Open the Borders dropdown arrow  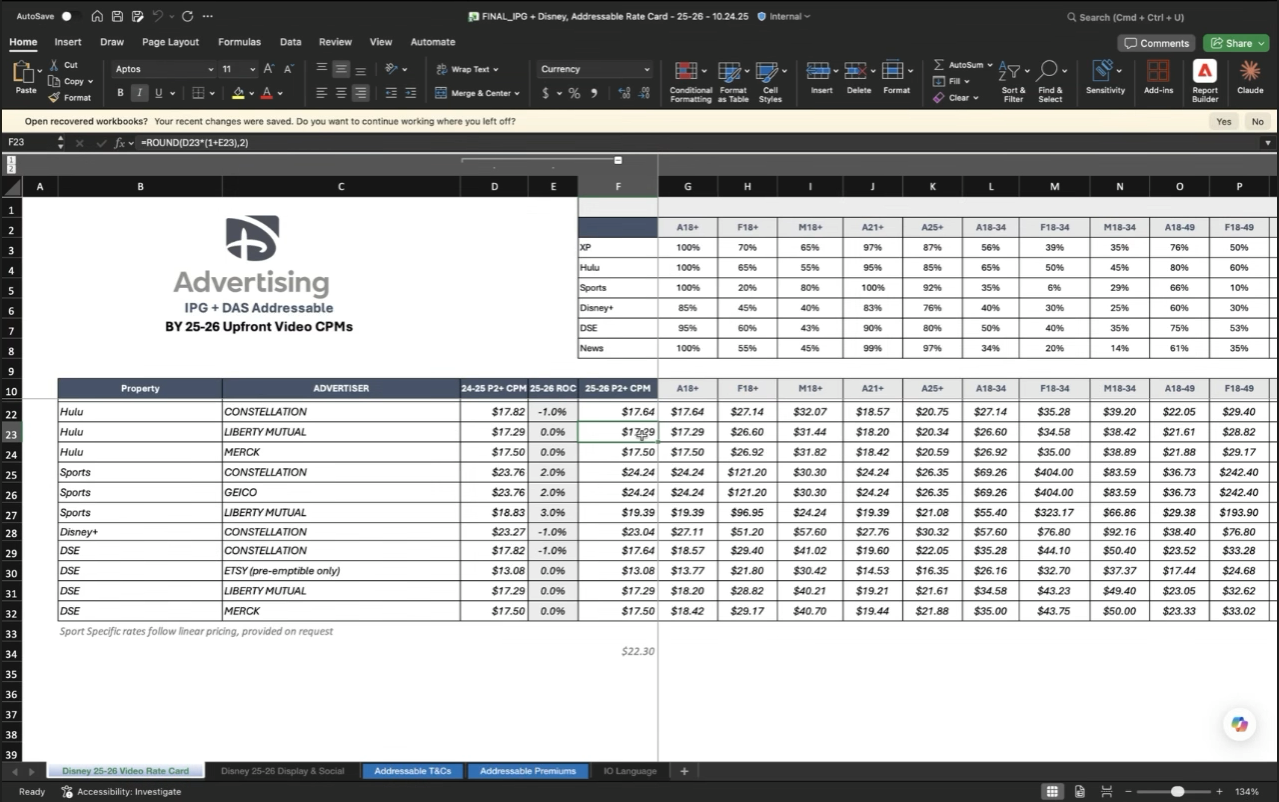213,94
